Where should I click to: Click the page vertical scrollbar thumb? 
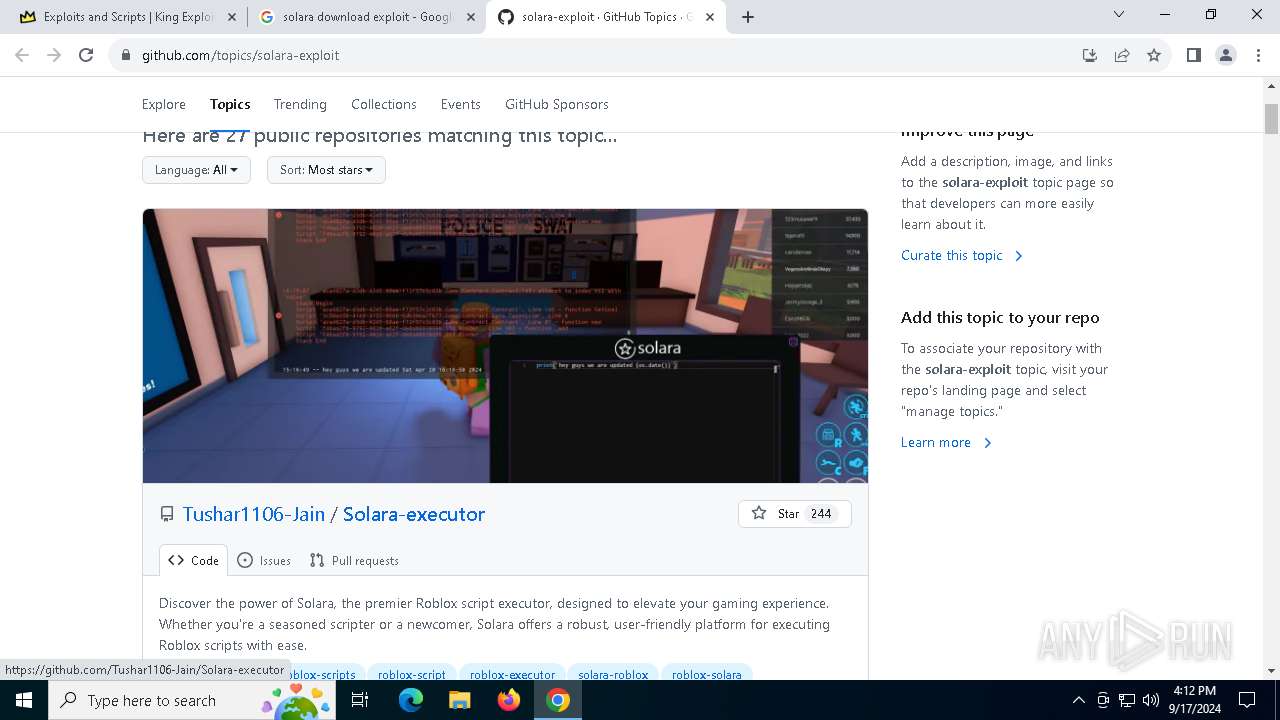point(1272,118)
